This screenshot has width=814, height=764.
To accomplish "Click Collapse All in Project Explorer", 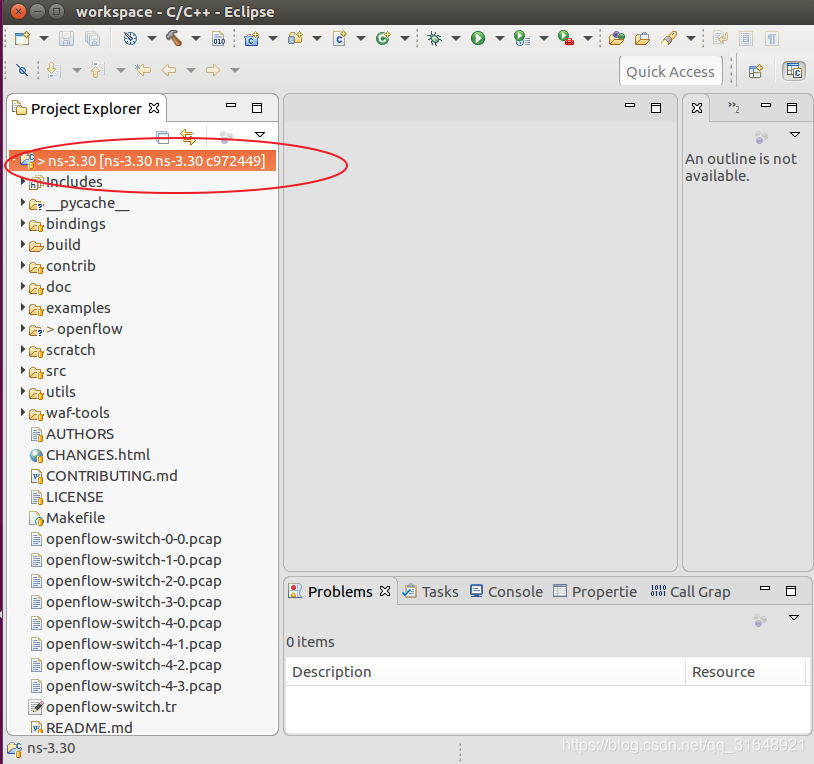I will pos(162,137).
